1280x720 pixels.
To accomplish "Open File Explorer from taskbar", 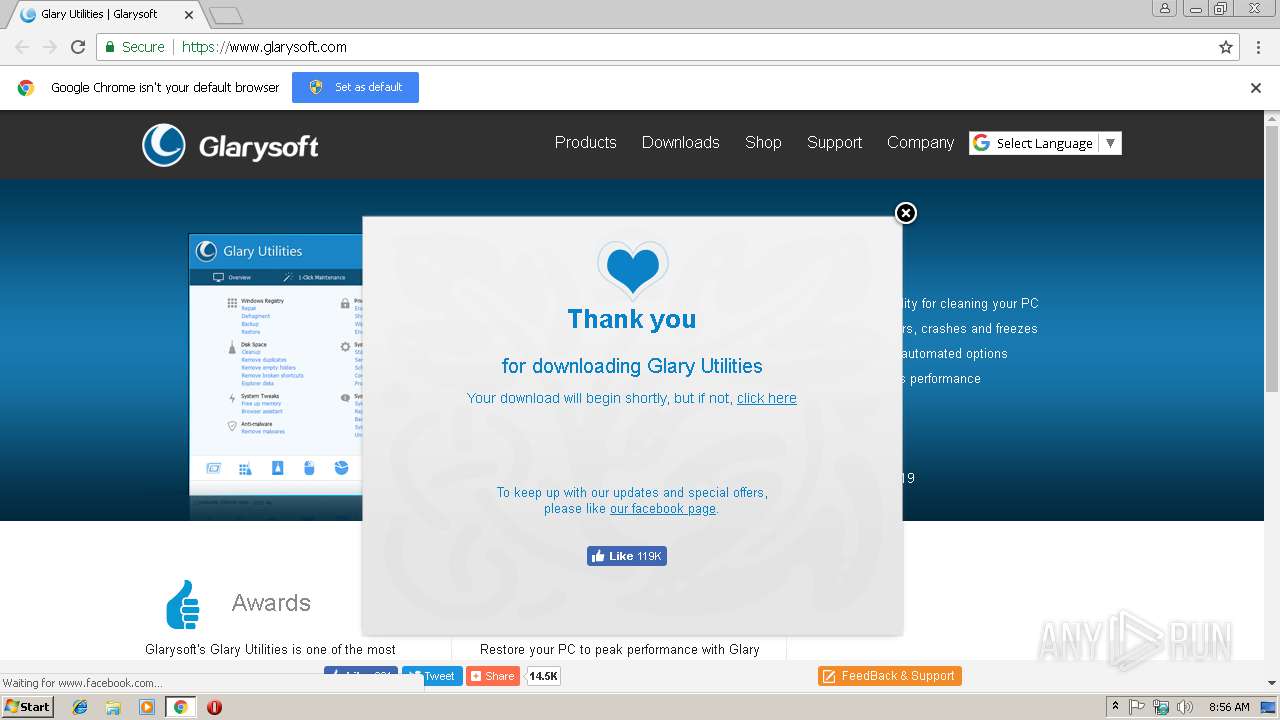I will tap(113, 707).
